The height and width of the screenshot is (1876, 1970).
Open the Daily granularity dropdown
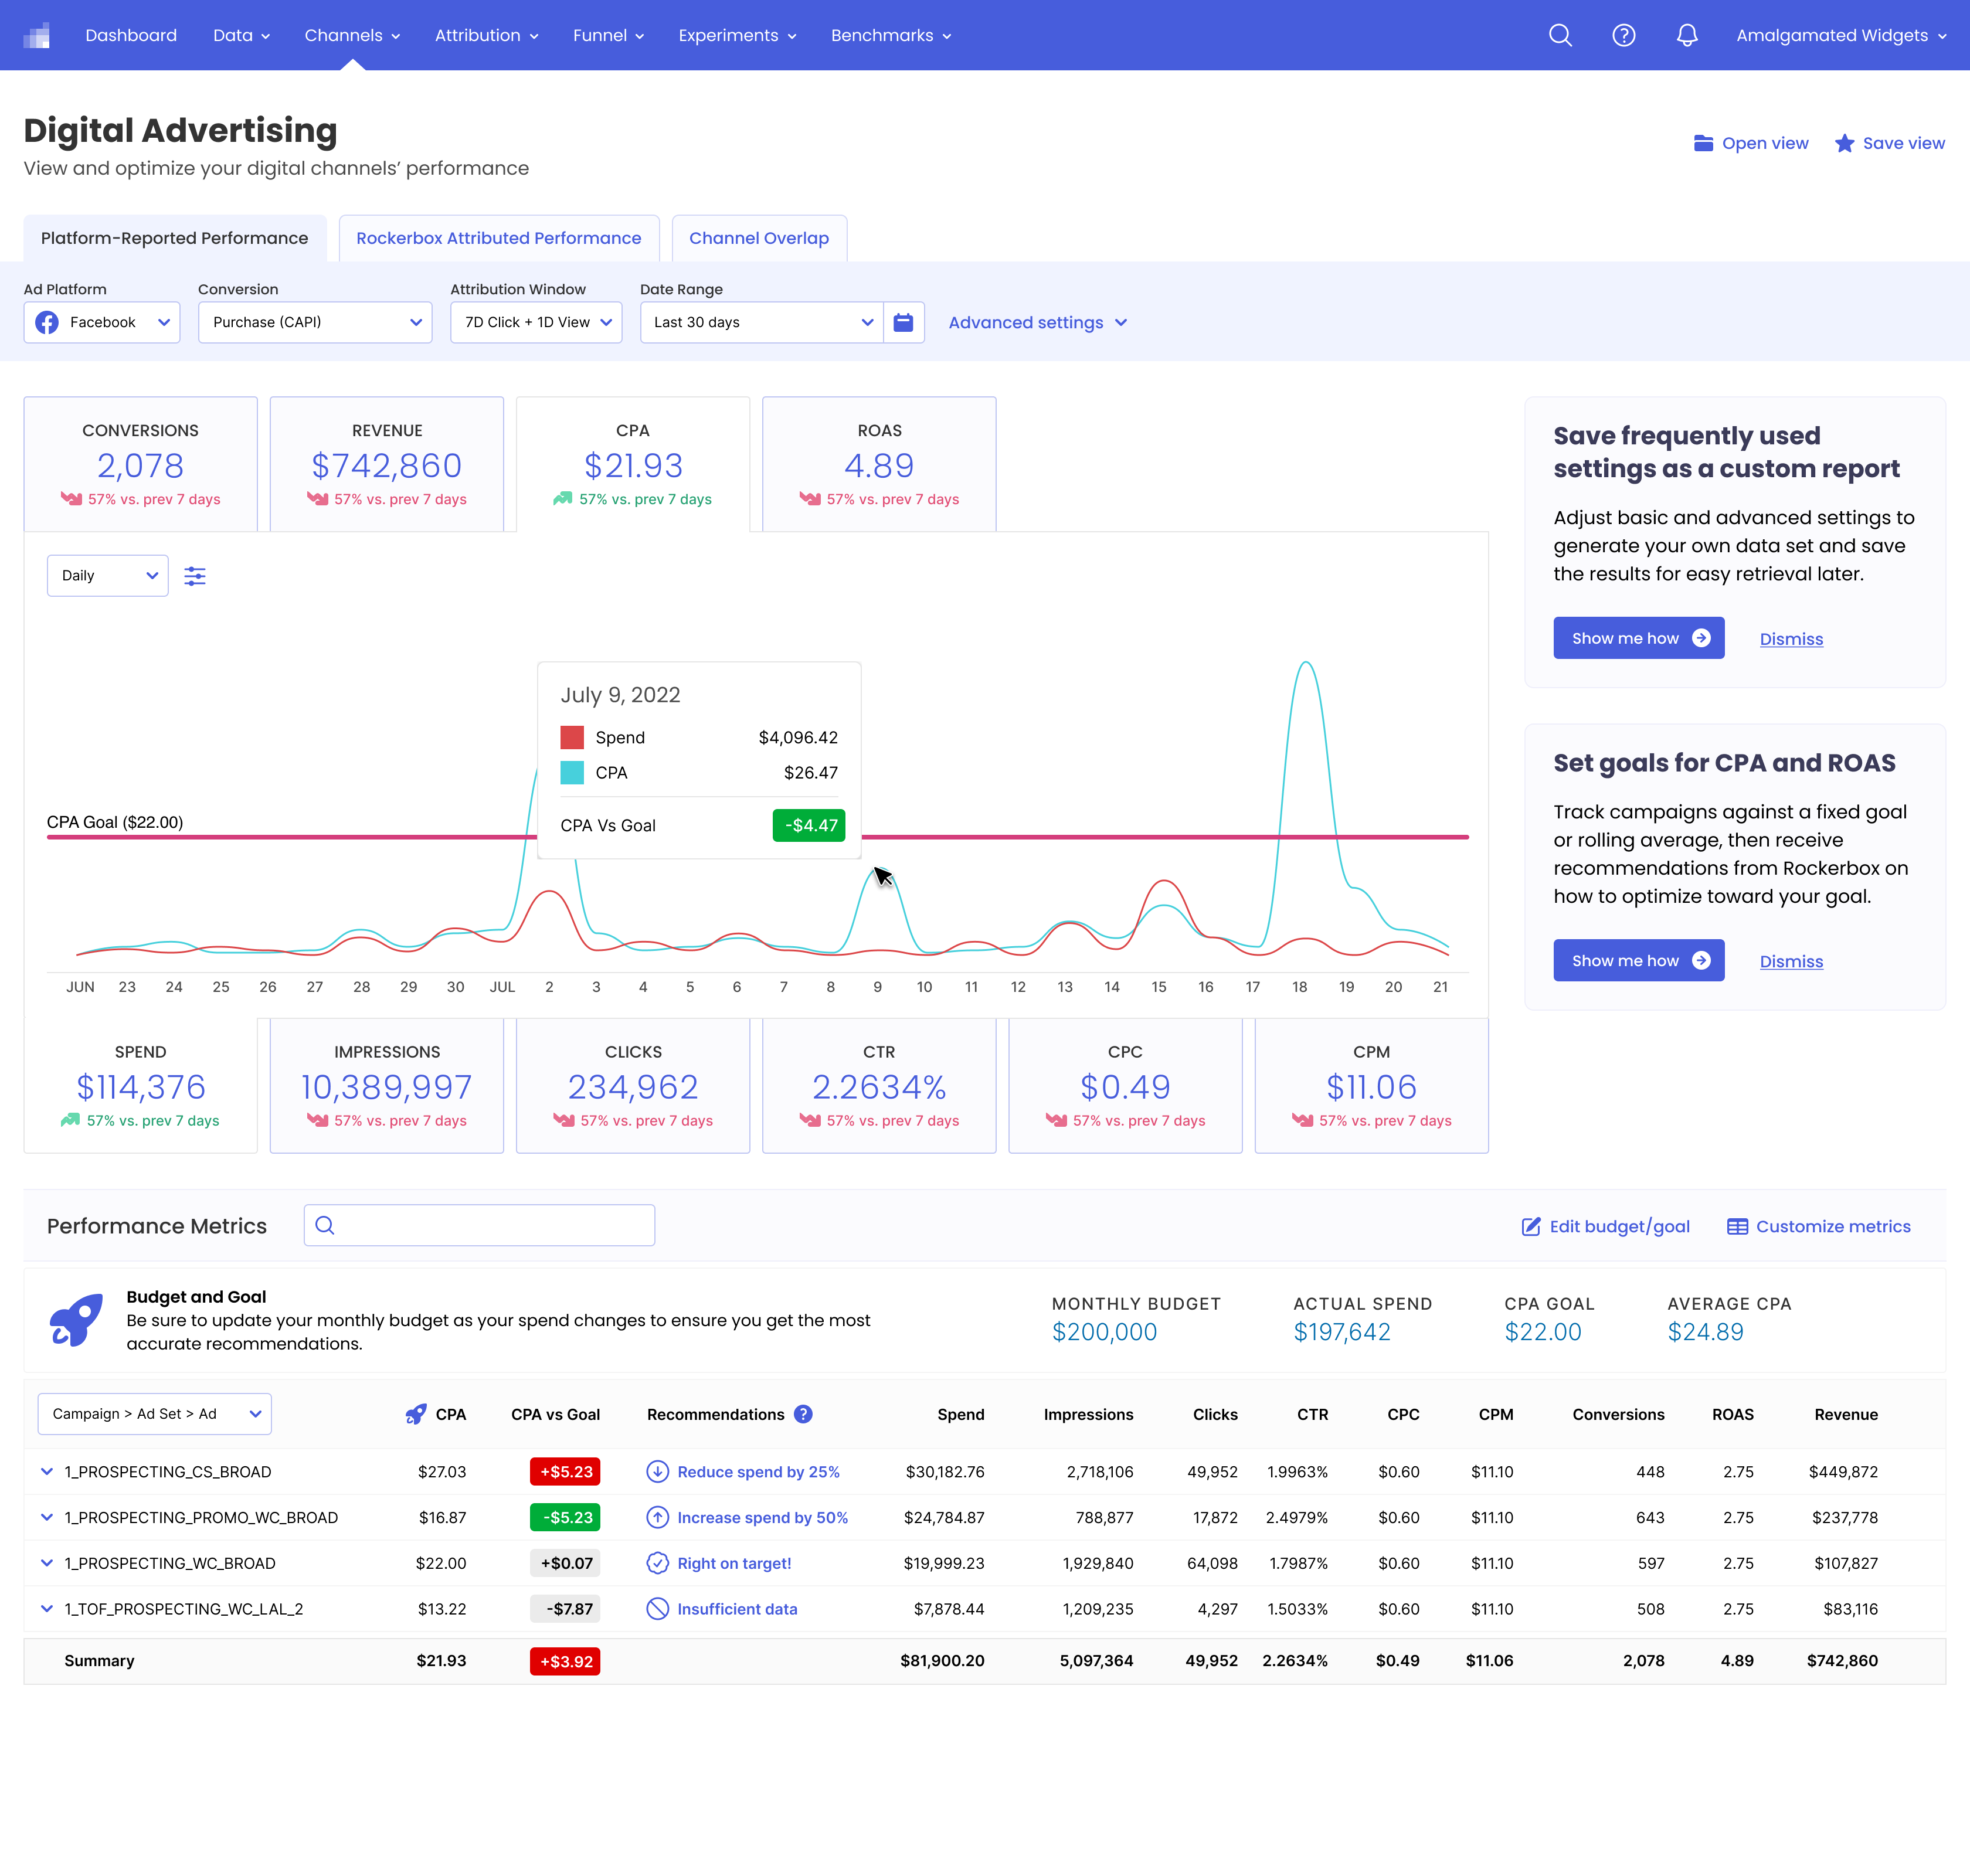pyautogui.click(x=108, y=576)
